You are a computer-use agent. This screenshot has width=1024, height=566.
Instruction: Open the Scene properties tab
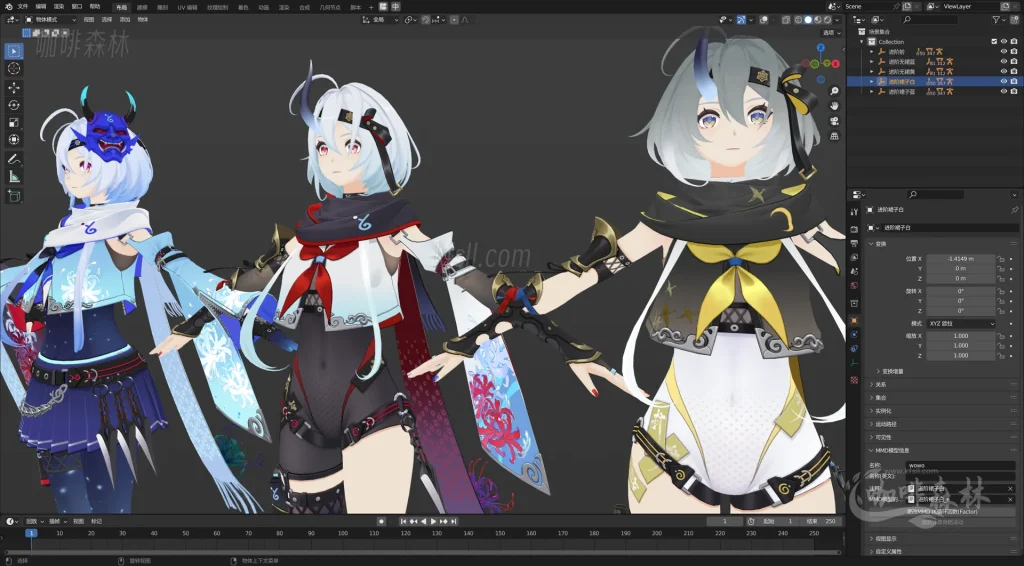[854, 272]
